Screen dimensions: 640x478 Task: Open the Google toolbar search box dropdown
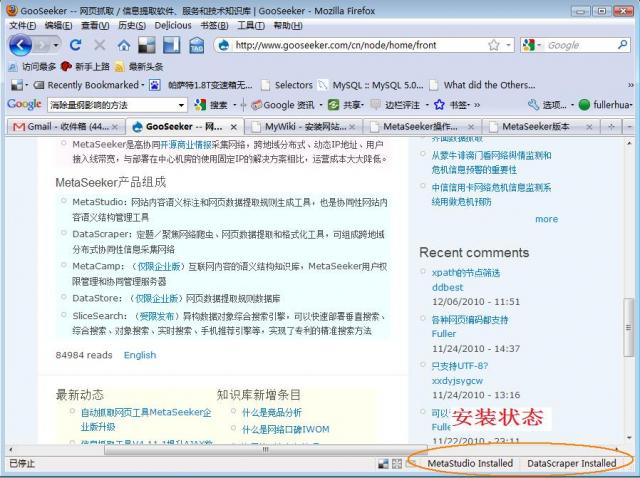point(181,105)
